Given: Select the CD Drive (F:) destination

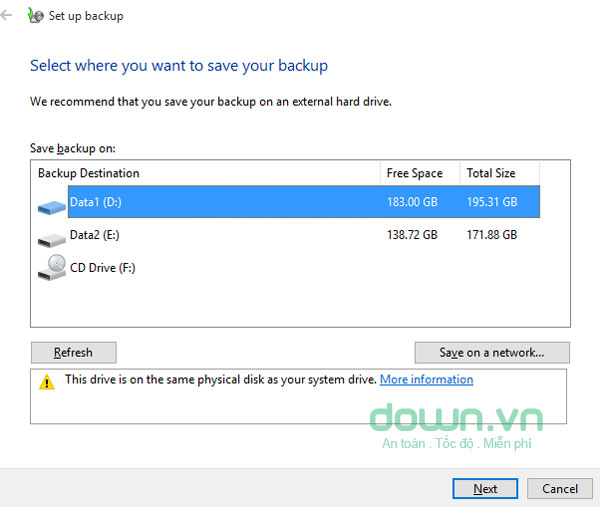Looking at the screenshot, I should [304, 267].
